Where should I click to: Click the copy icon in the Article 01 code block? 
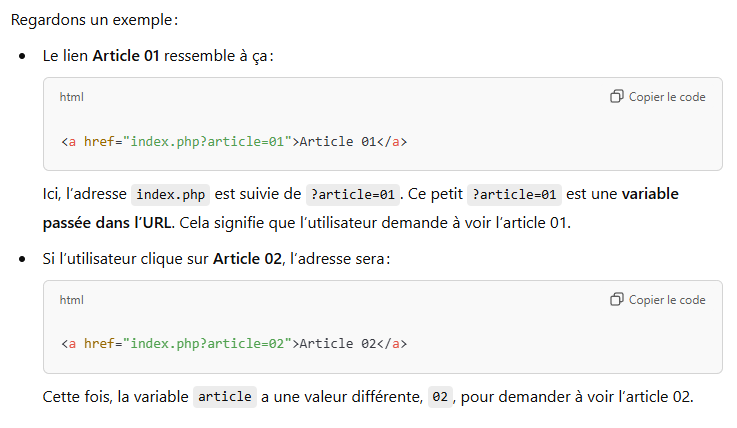pyautogui.click(x=617, y=97)
